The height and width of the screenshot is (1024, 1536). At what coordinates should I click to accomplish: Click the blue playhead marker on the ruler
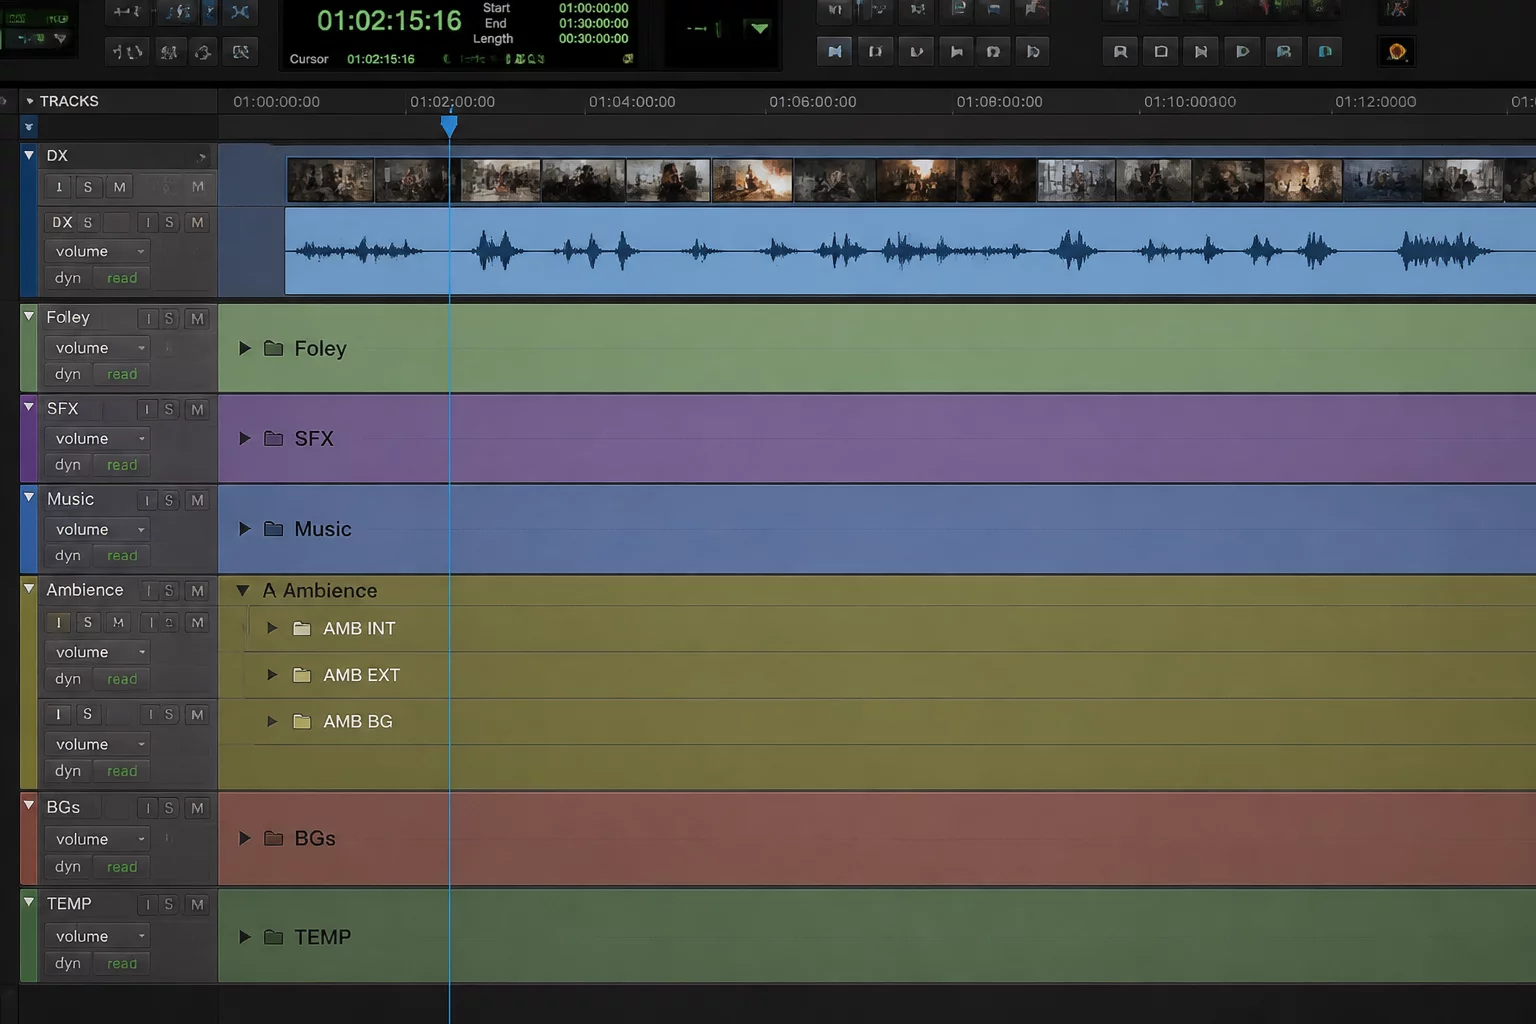[449, 126]
